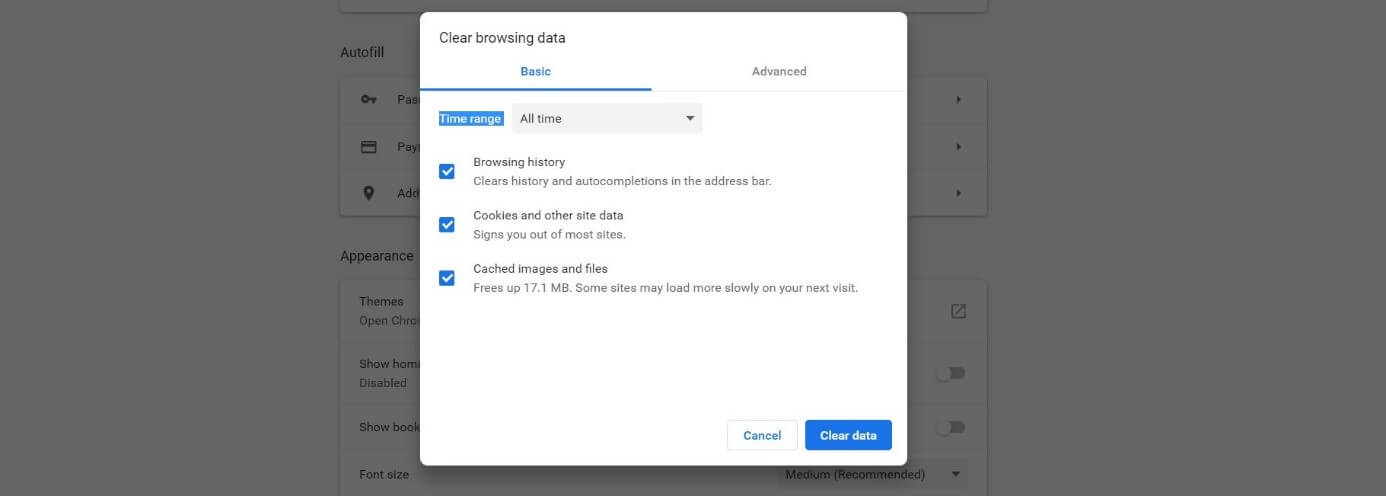1386x496 pixels.
Task: Click the key icon for Passwords
Action: (x=368, y=99)
